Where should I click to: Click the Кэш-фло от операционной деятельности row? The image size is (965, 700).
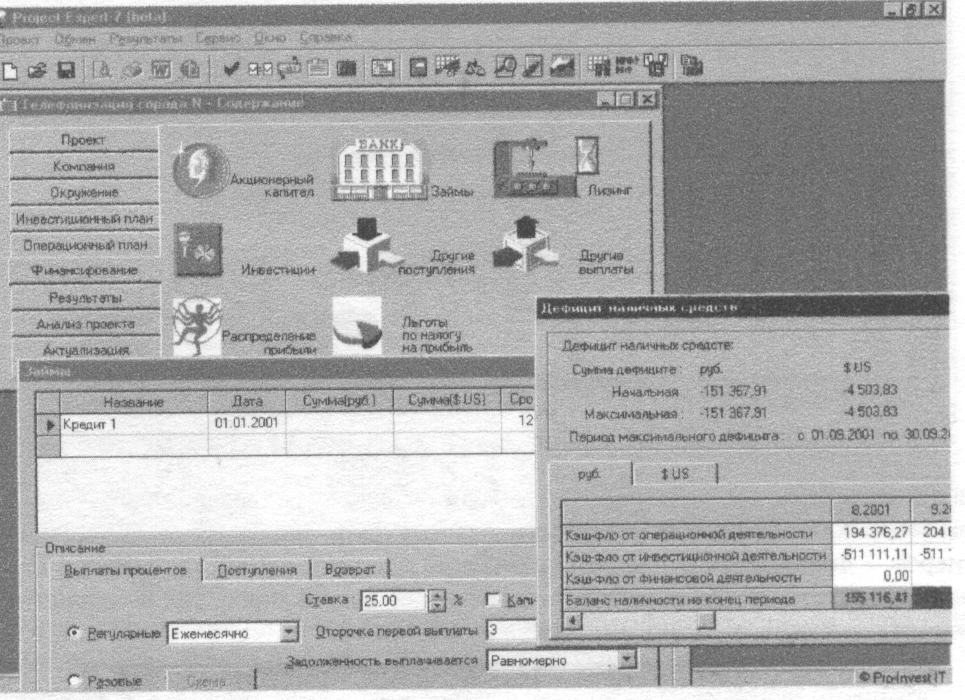(756, 534)
